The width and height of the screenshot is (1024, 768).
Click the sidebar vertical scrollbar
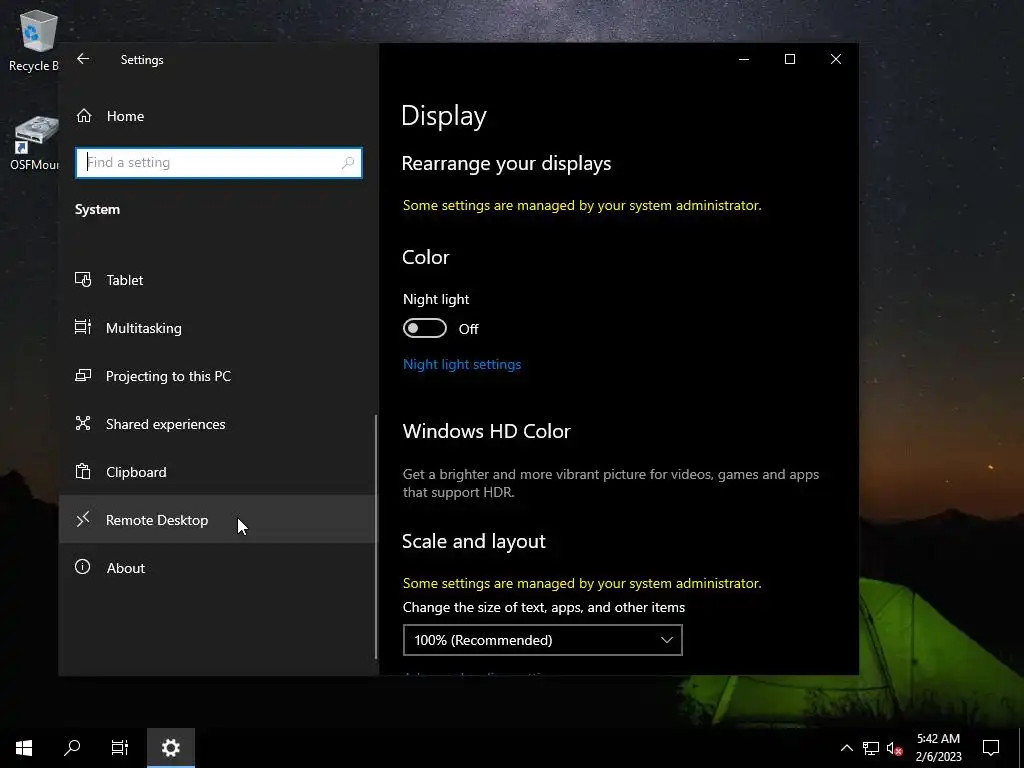(x=376, y=537)
